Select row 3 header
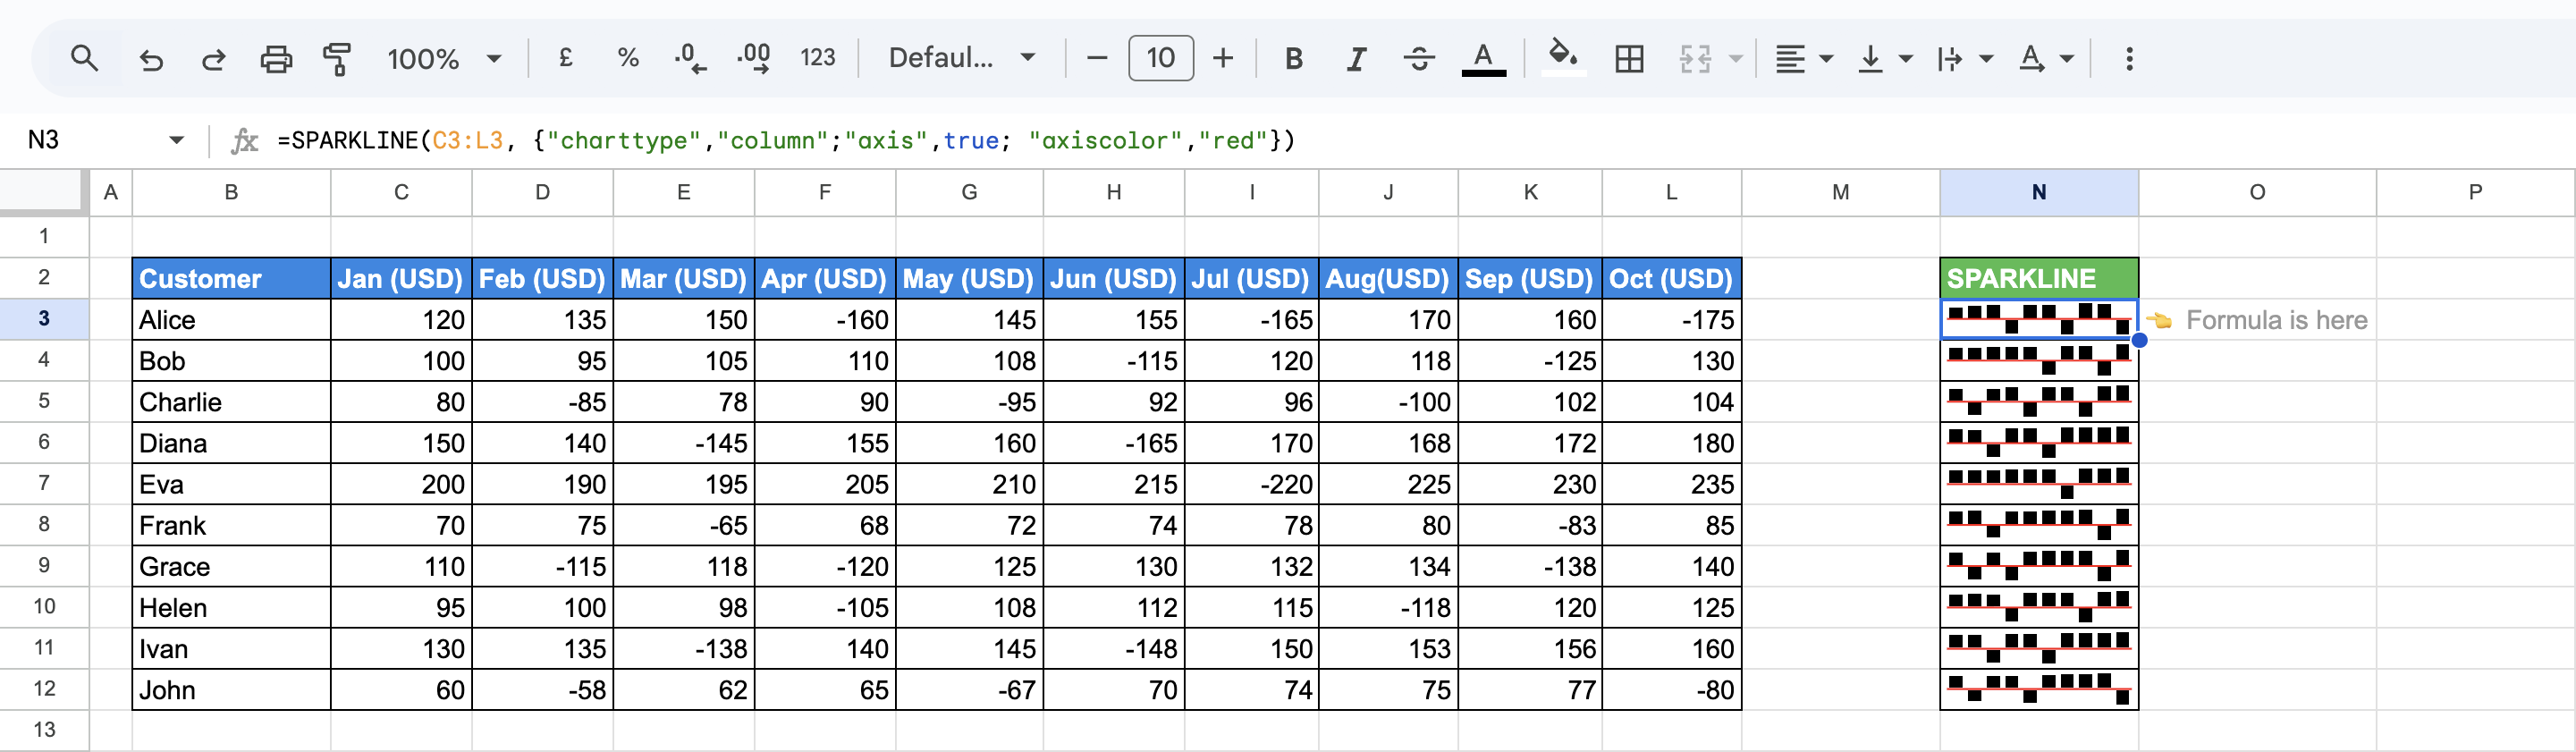Screen dimensions: 2576x752 pos(44,319)
